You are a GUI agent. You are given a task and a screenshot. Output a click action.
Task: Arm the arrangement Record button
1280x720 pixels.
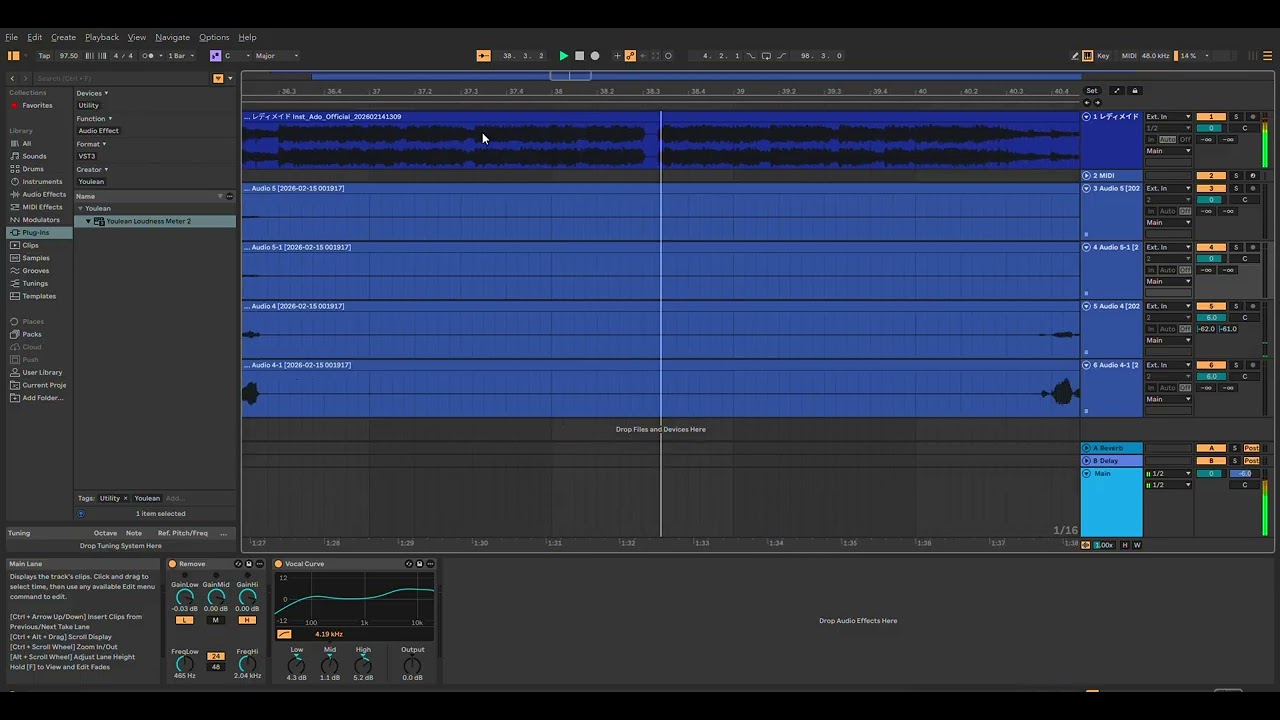click(x=595, y=56)
